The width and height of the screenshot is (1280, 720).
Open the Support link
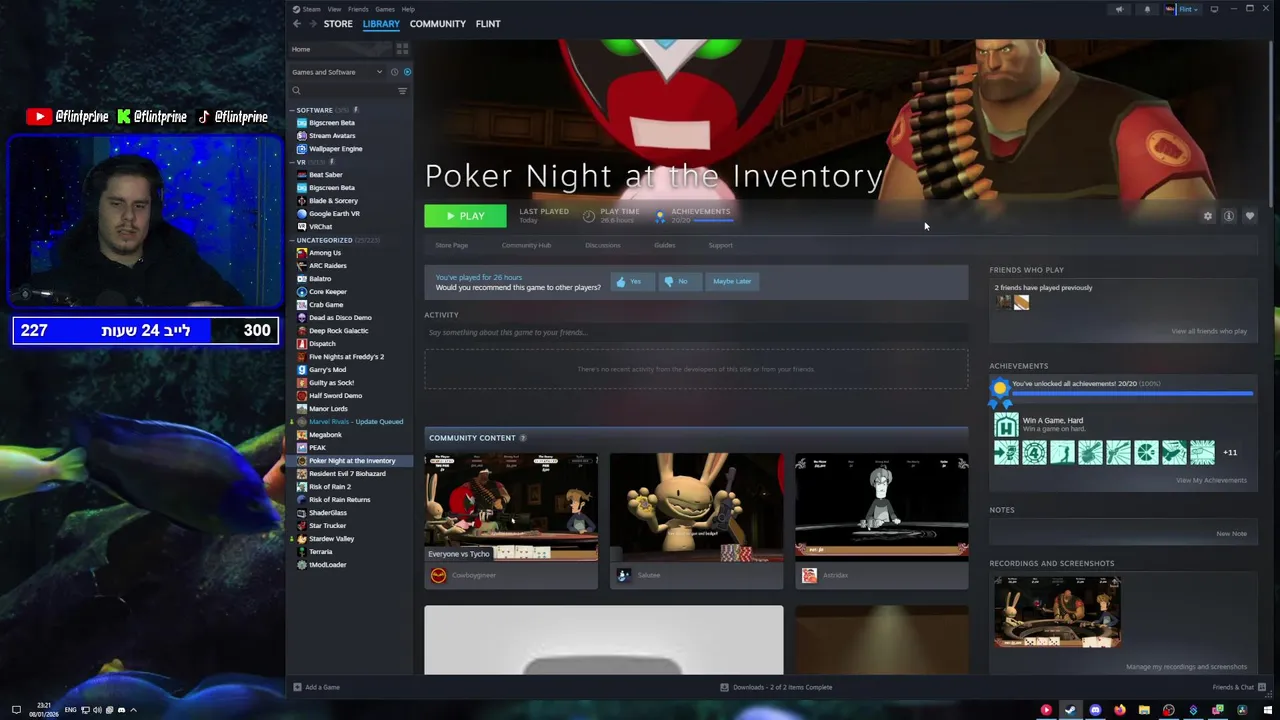coord(720,245)
